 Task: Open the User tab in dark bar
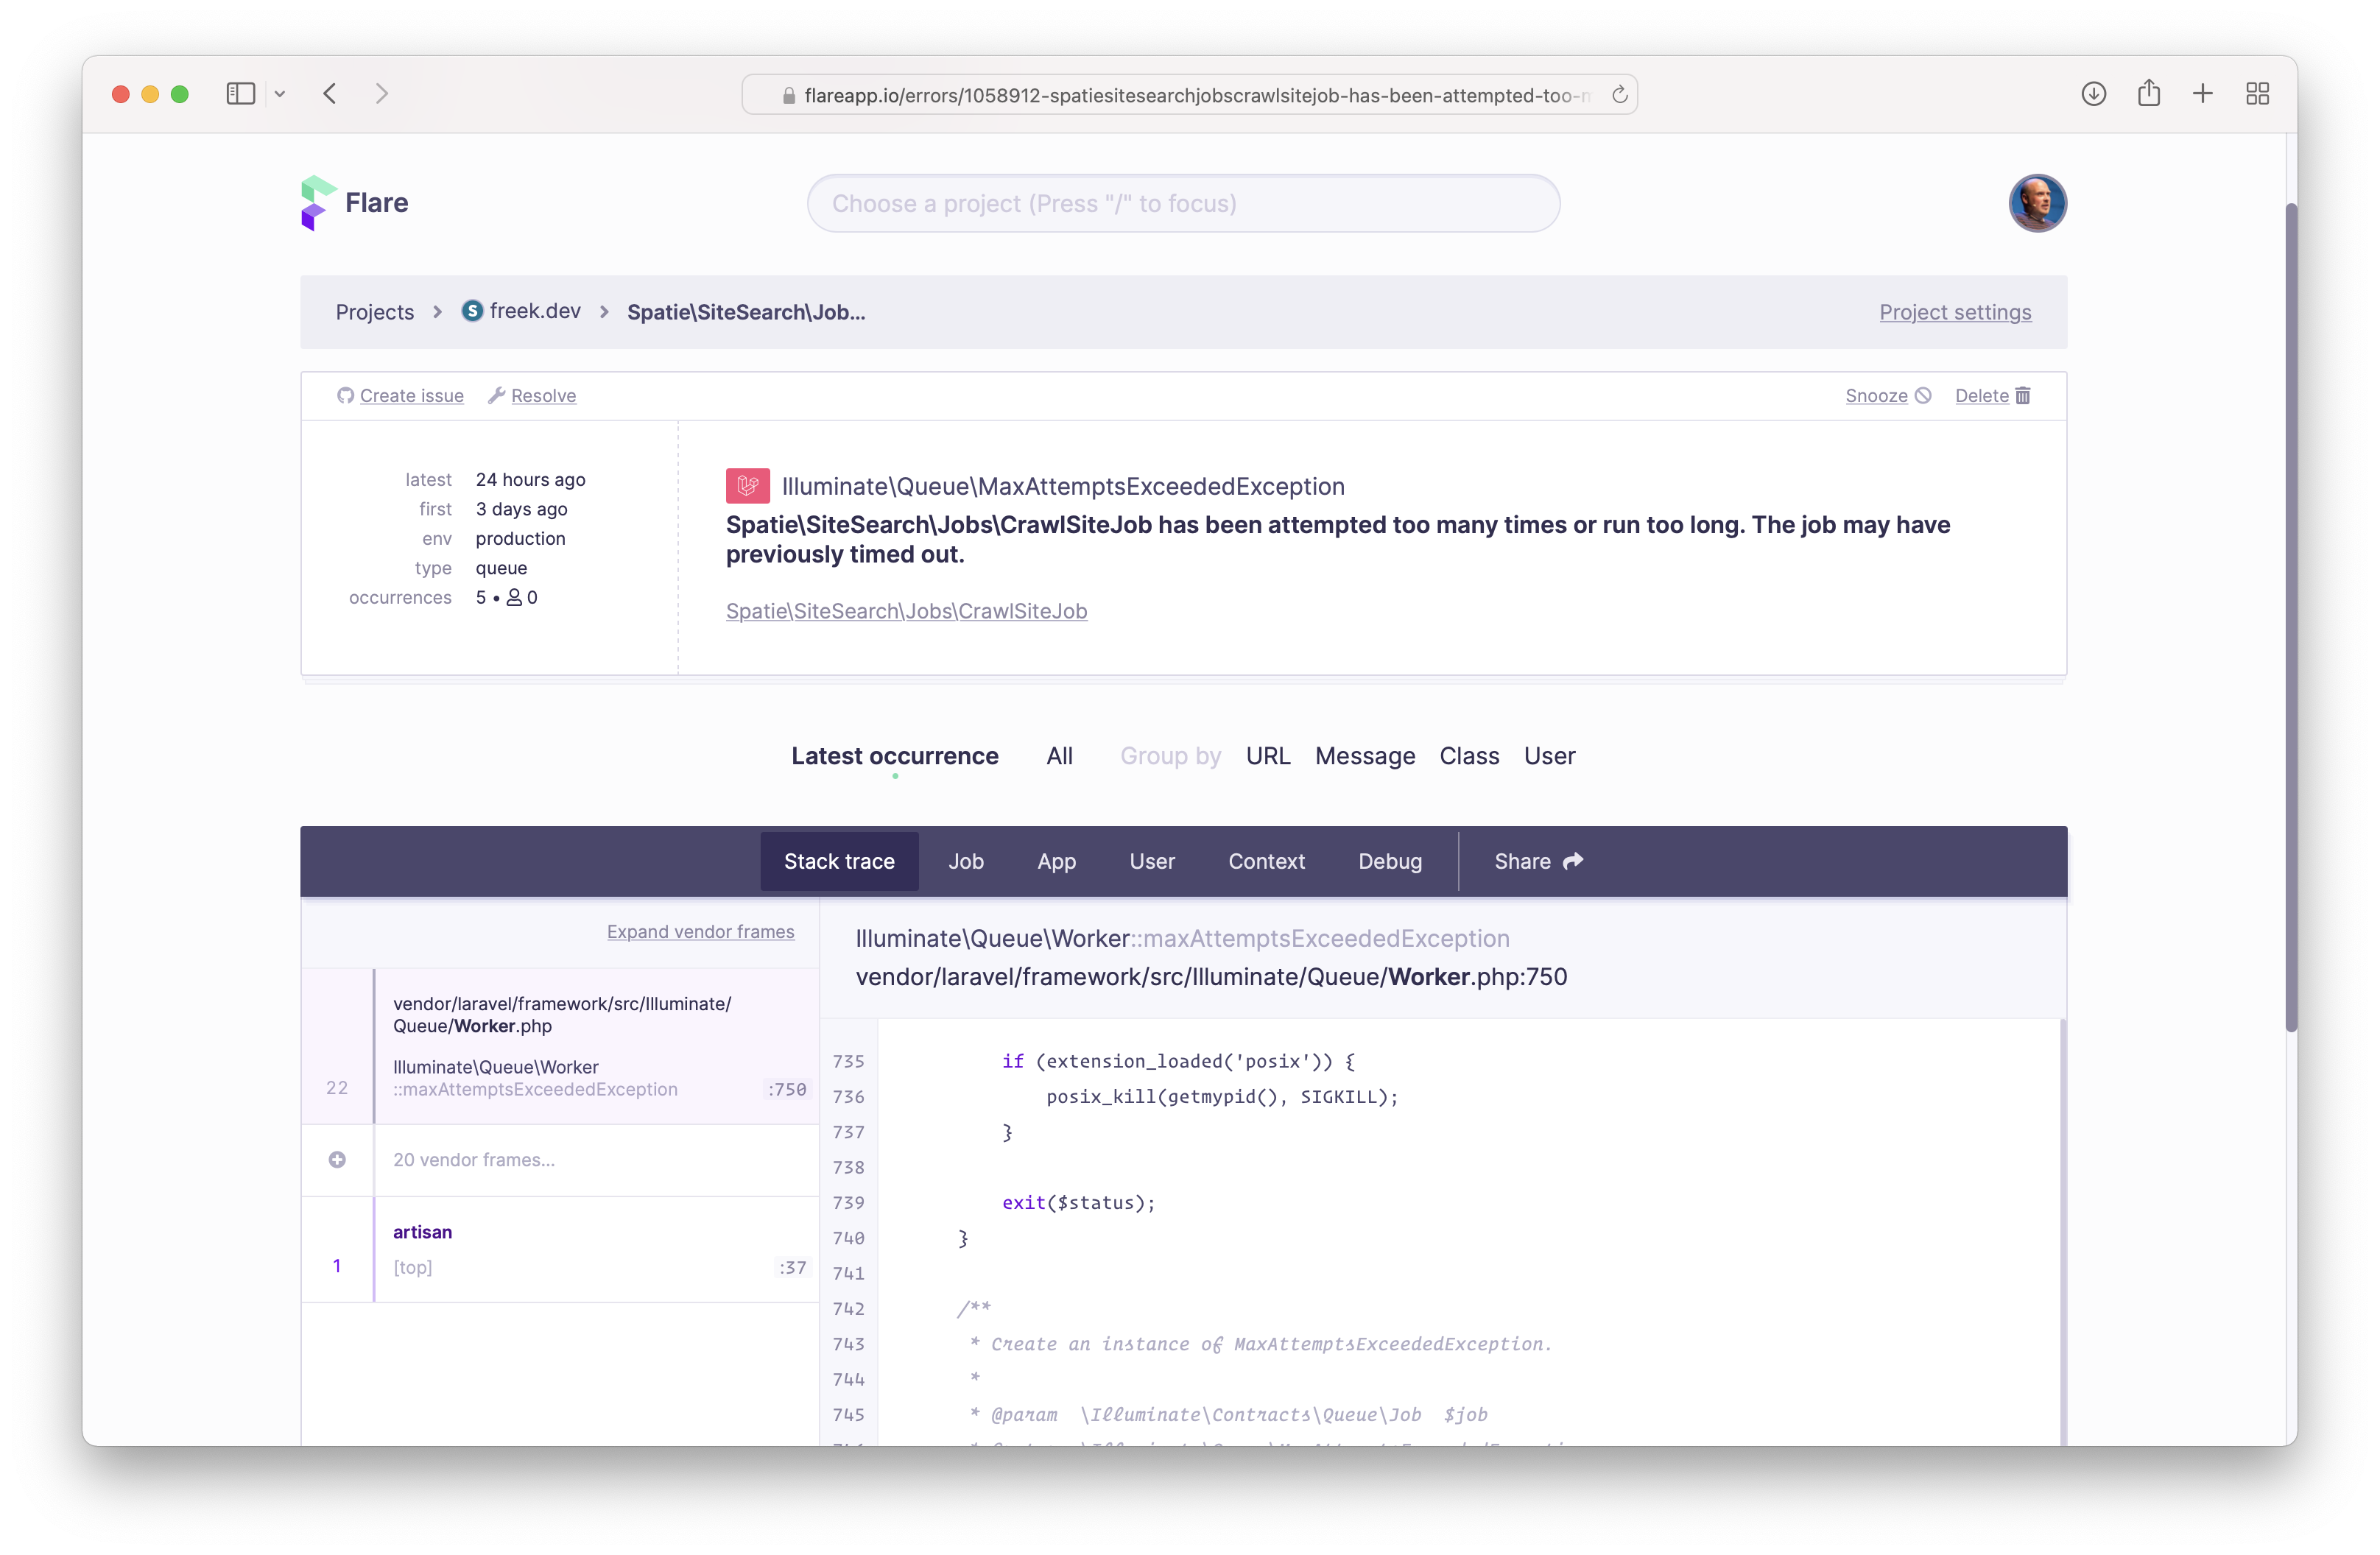tap(1152, 861)
